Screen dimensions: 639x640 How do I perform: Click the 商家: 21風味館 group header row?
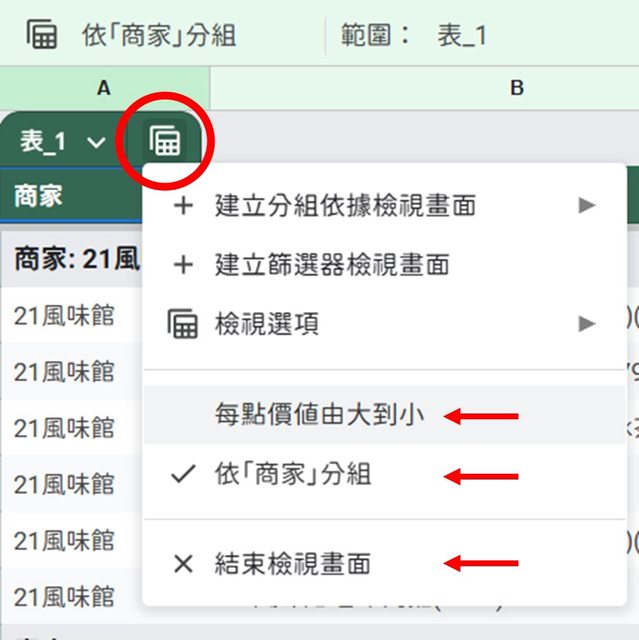(x=70, y=259)
